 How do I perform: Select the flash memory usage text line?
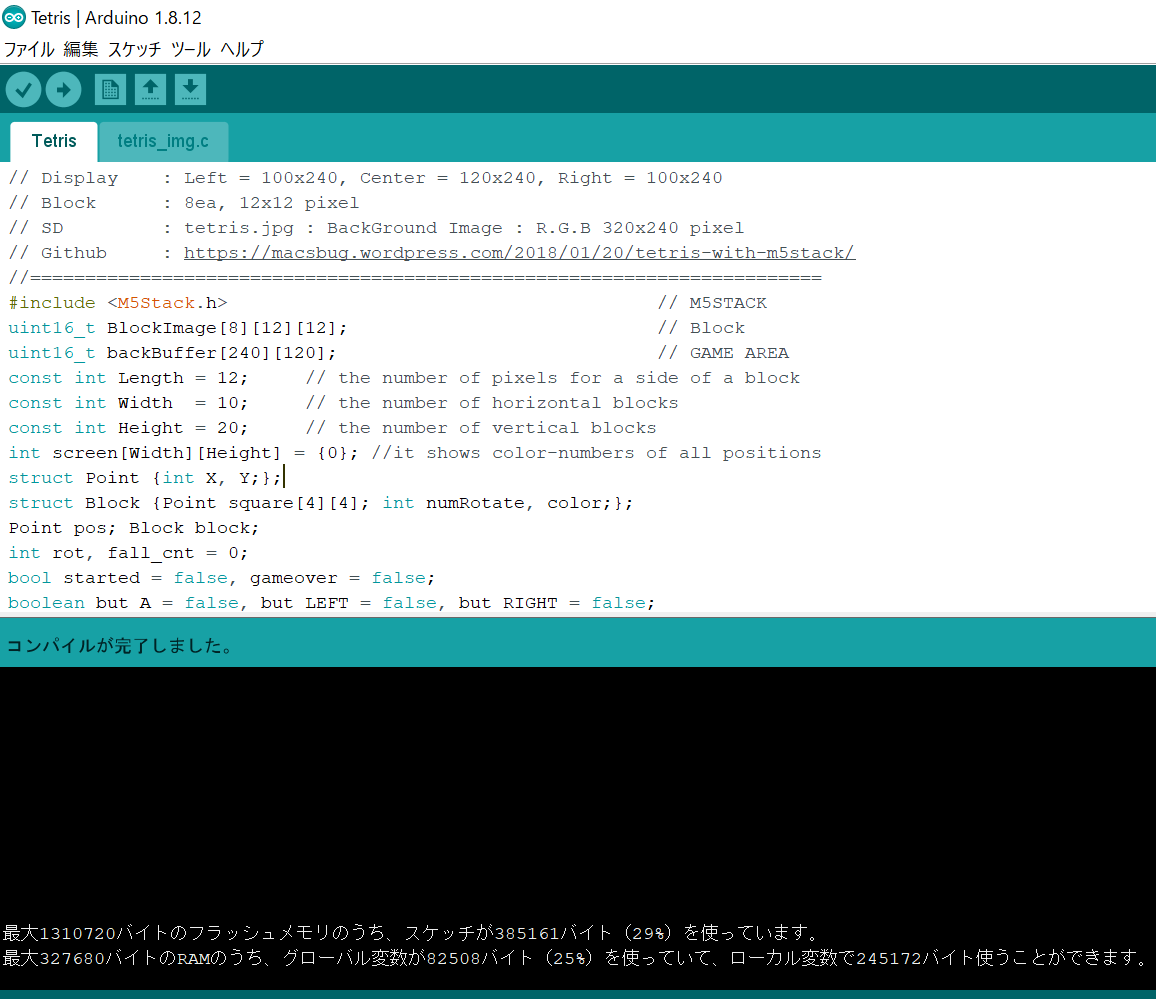click(420, 931)
